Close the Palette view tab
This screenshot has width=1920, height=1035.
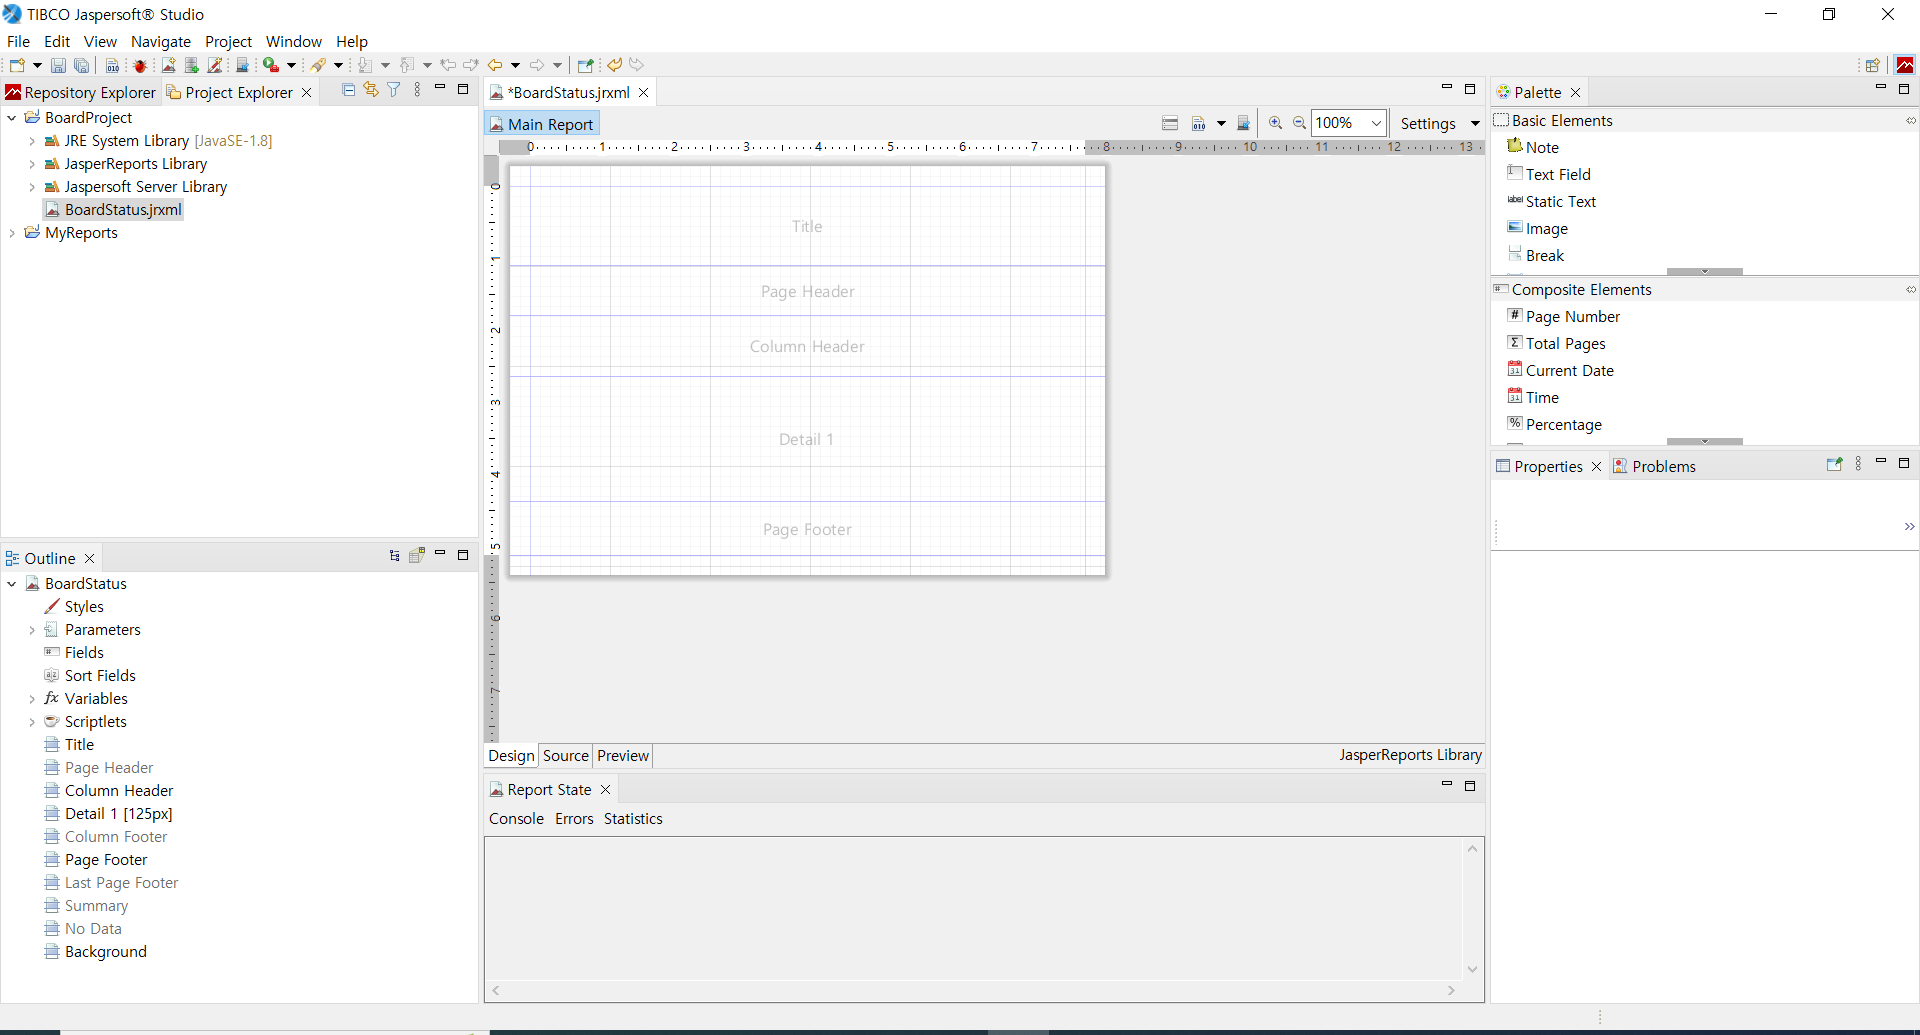(1576, 92)
